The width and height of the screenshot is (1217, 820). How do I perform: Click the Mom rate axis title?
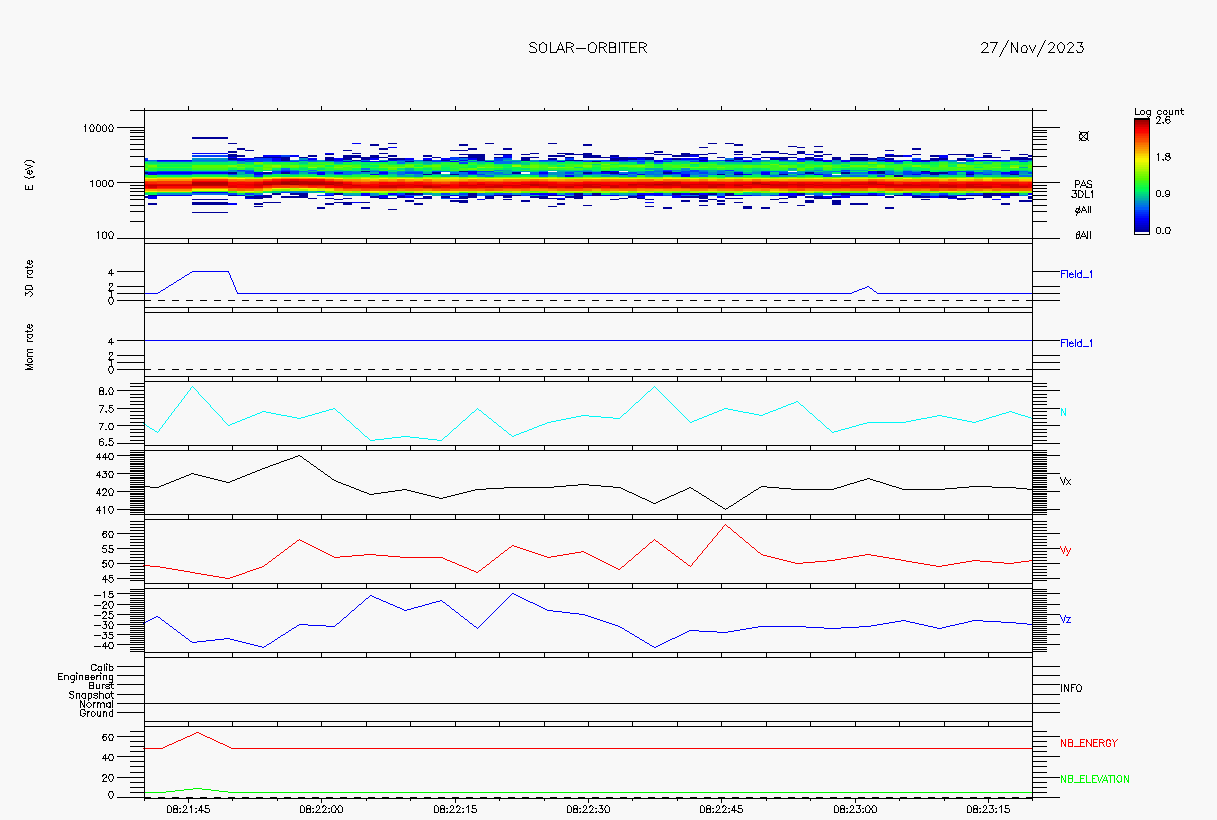pos(30,346)
